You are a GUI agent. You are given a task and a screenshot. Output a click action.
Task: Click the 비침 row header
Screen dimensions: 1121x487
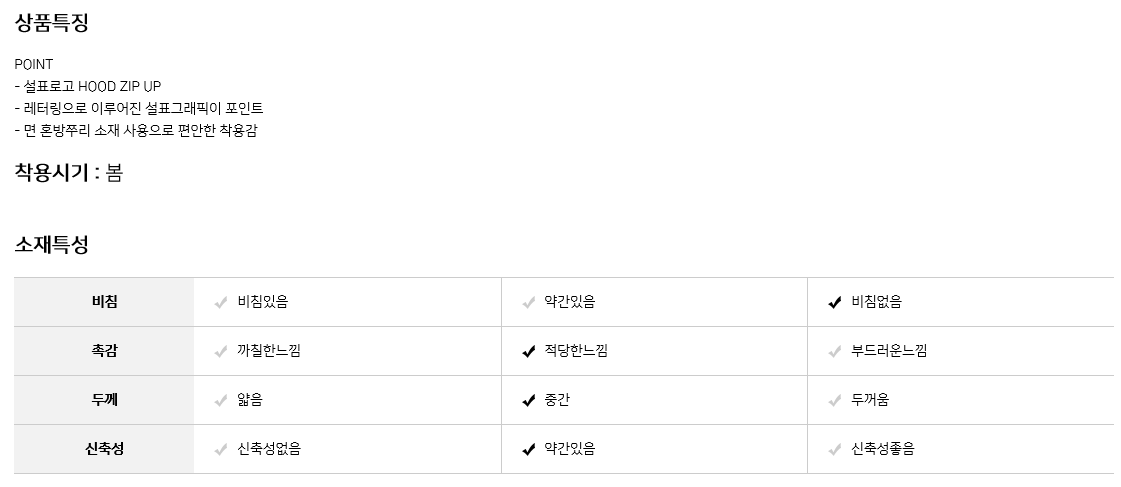click(x=104, y=302)
